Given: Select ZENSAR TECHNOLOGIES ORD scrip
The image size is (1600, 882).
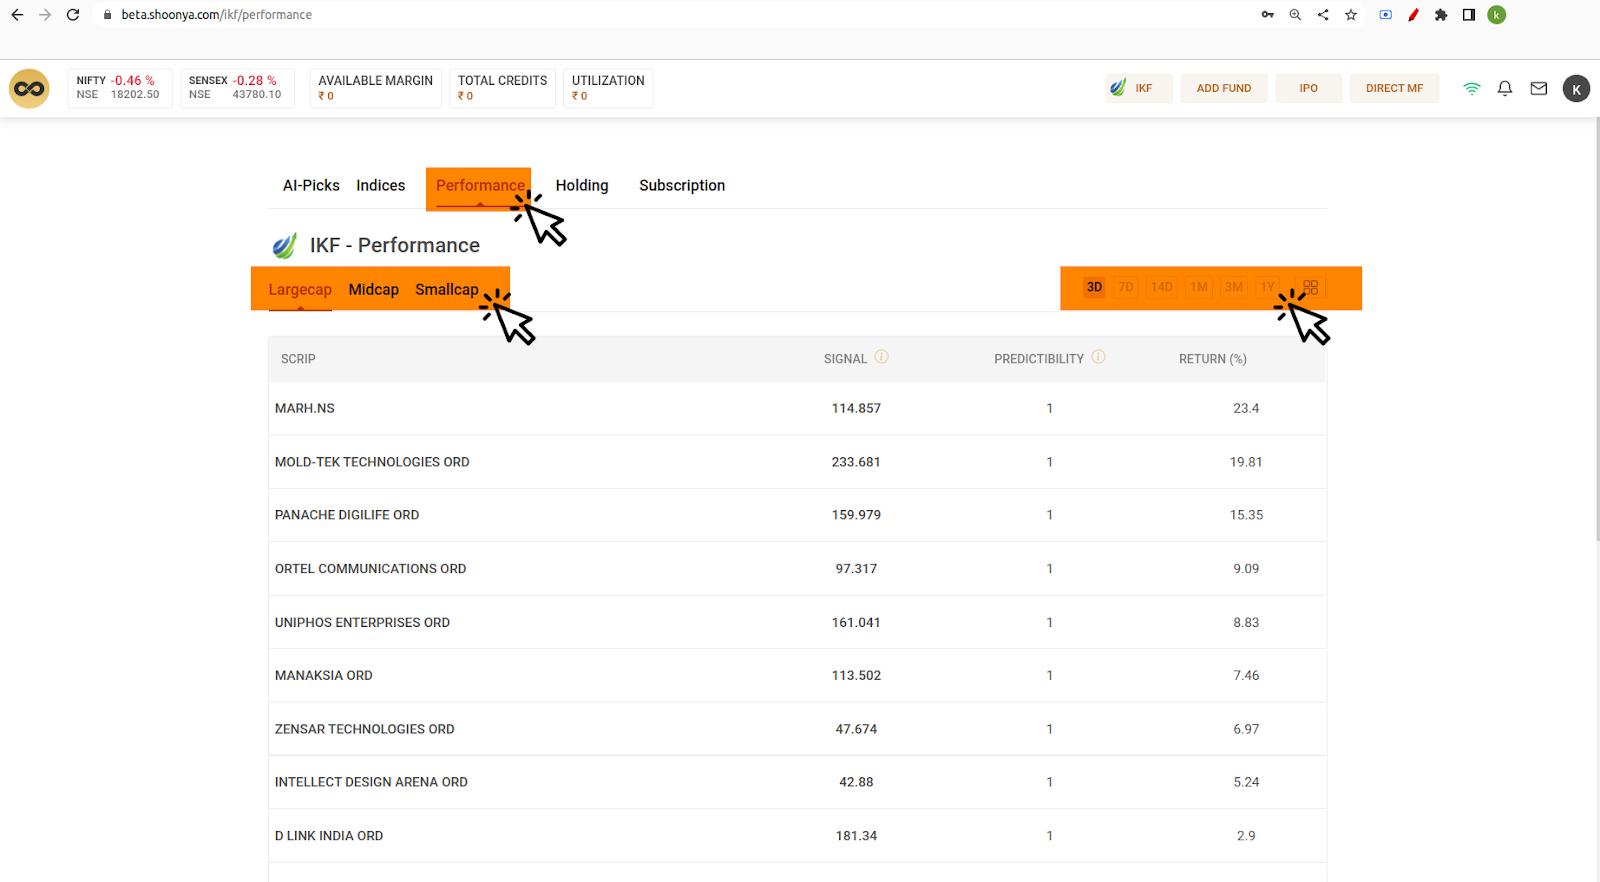Looking at the screenshot, I should click(x=365, y=729).
